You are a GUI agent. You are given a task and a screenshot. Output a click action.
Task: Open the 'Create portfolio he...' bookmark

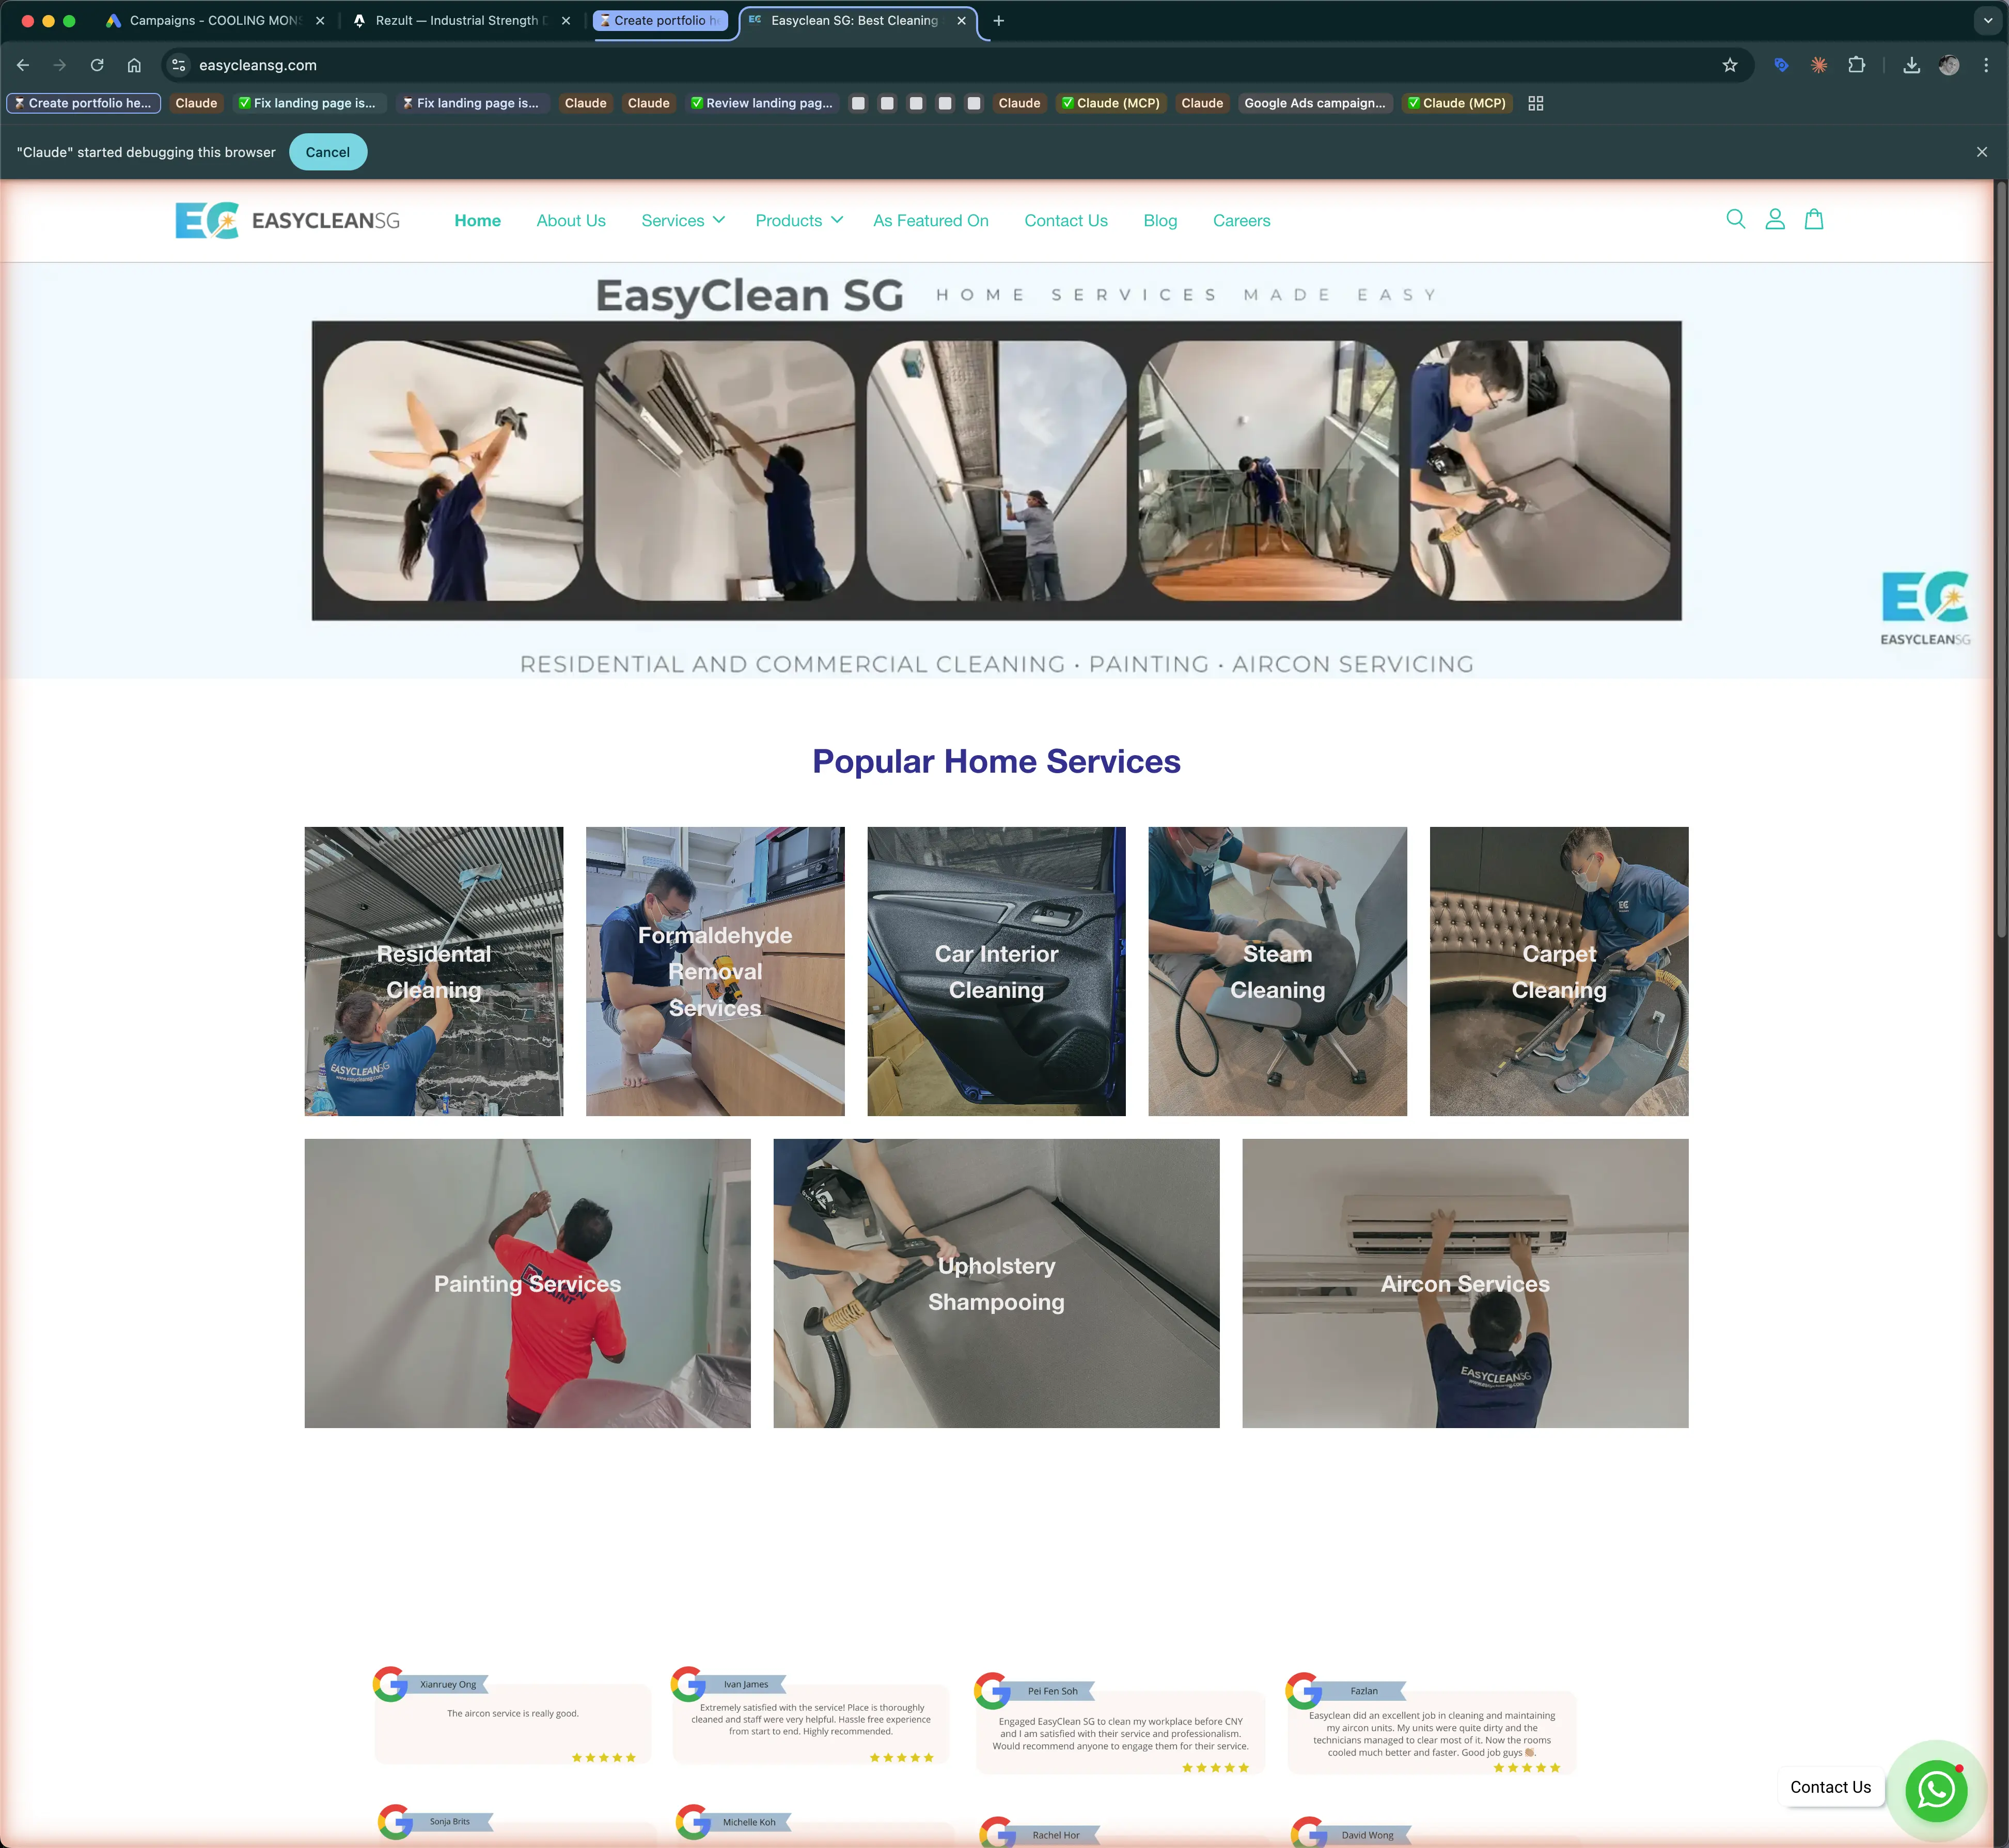coord(84,103)
